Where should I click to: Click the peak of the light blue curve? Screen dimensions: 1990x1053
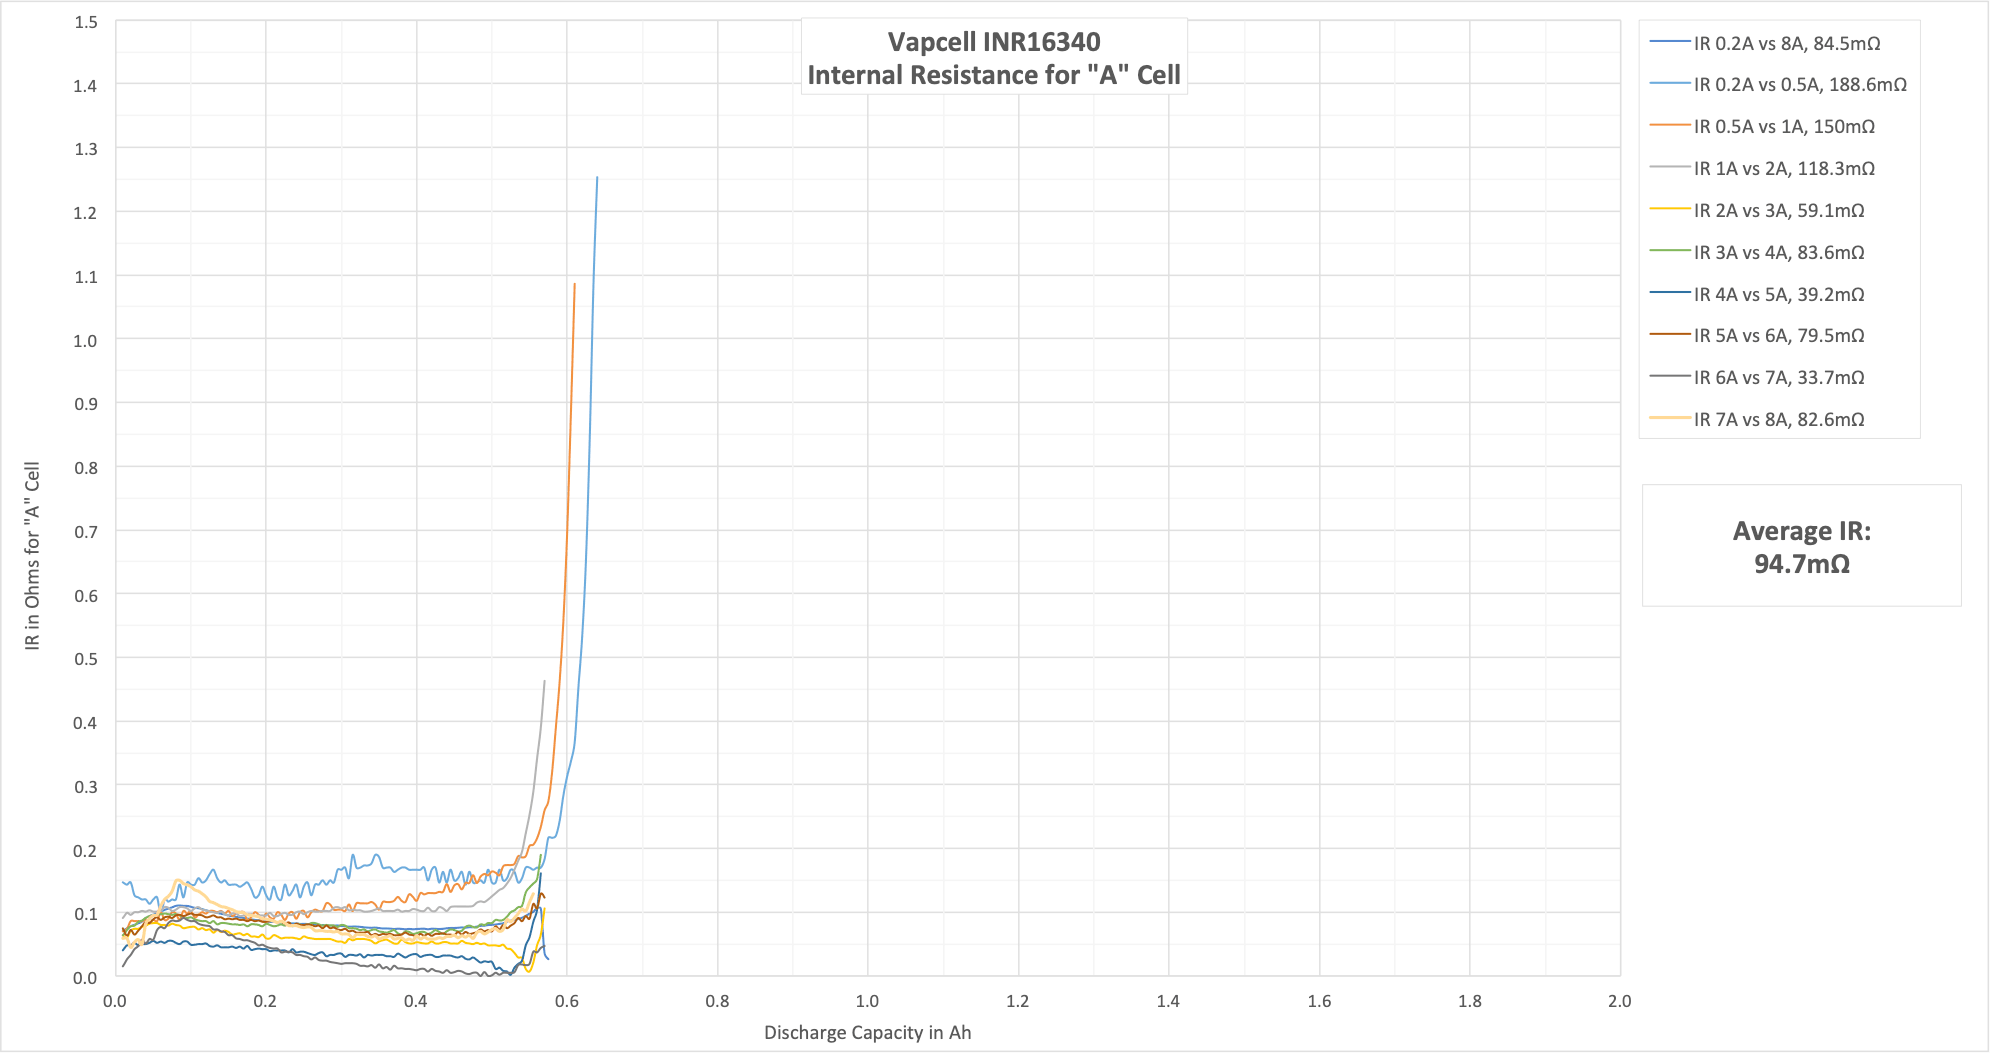pyautogui.click(x=597, y=179)
